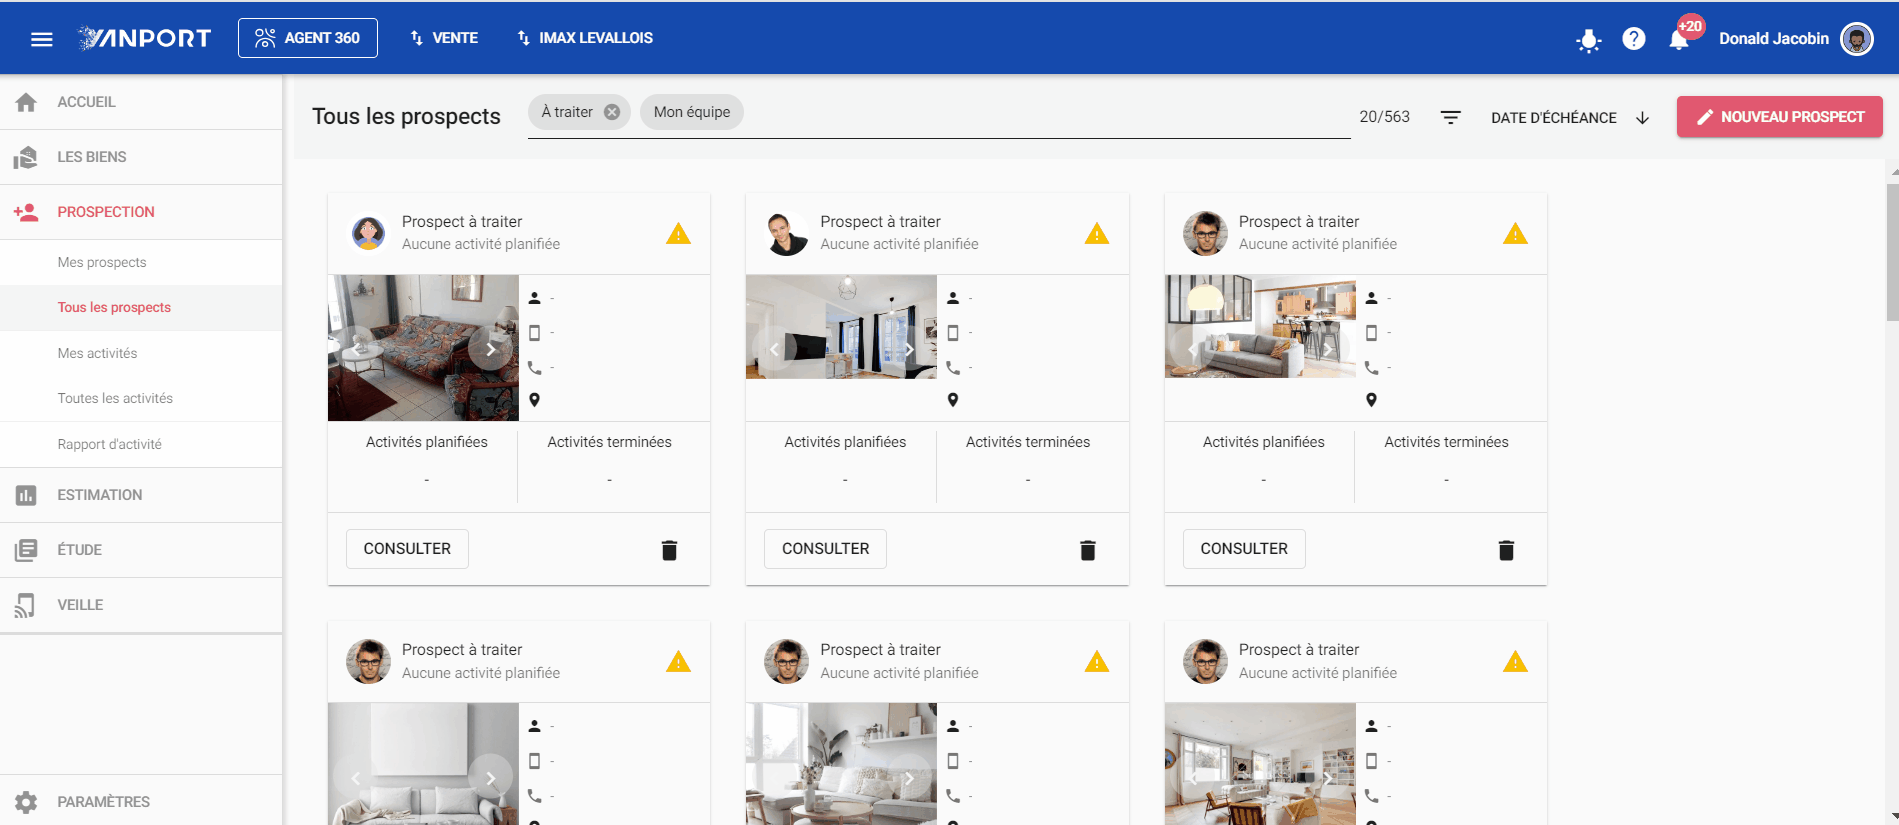The width and height of the screenshot is (1899, 825).
Task: Open Rapport d'activité submenu item
Action: (x=141, y=444)
